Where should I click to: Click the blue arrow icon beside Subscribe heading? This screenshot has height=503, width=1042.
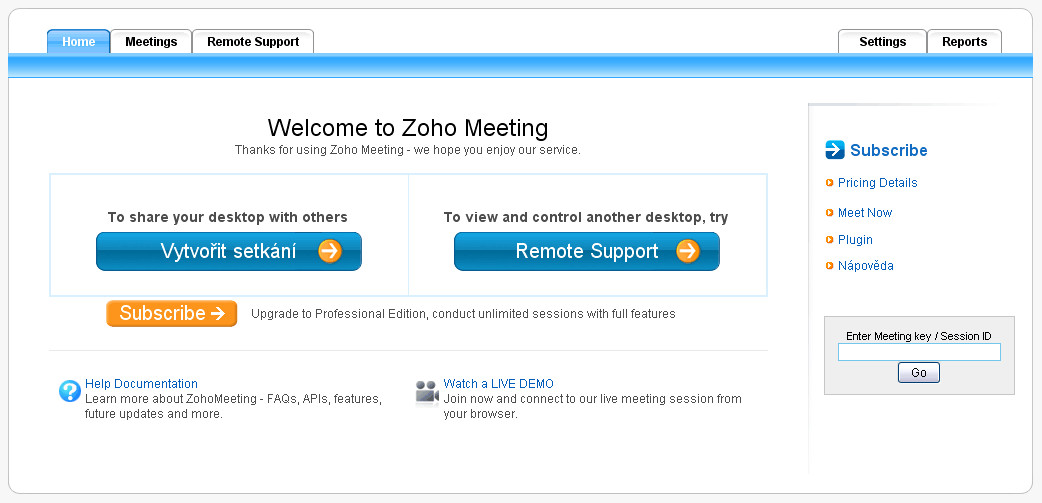pyautogui.click(x=835, y=150)
